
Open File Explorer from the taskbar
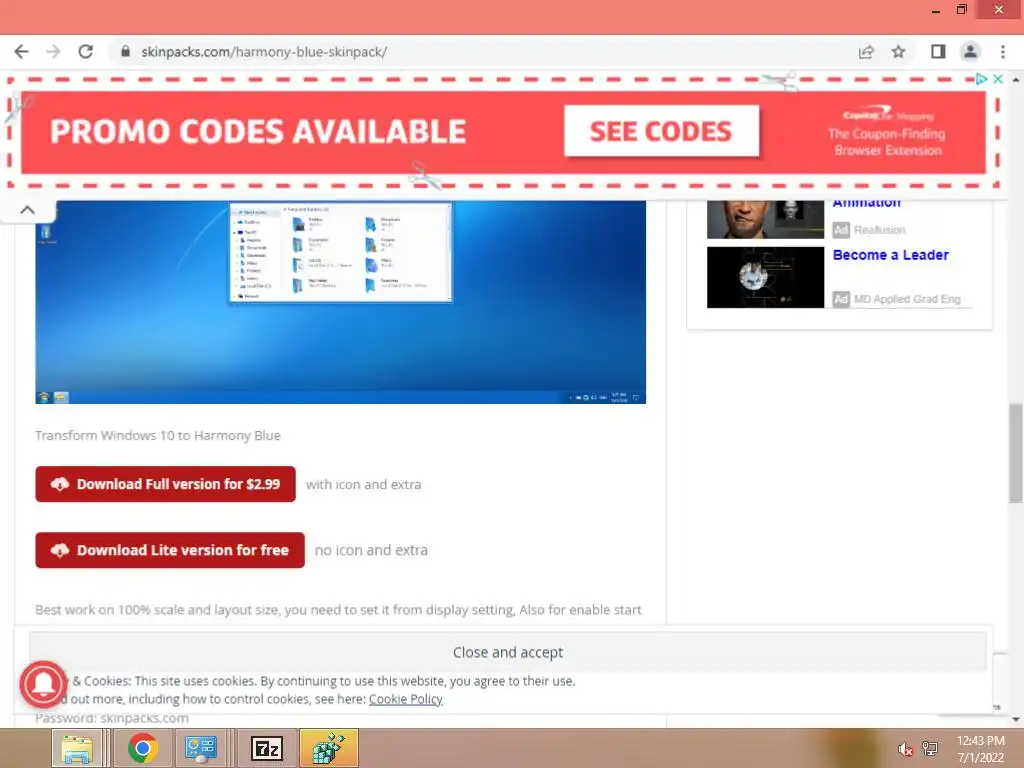(77, 748)
